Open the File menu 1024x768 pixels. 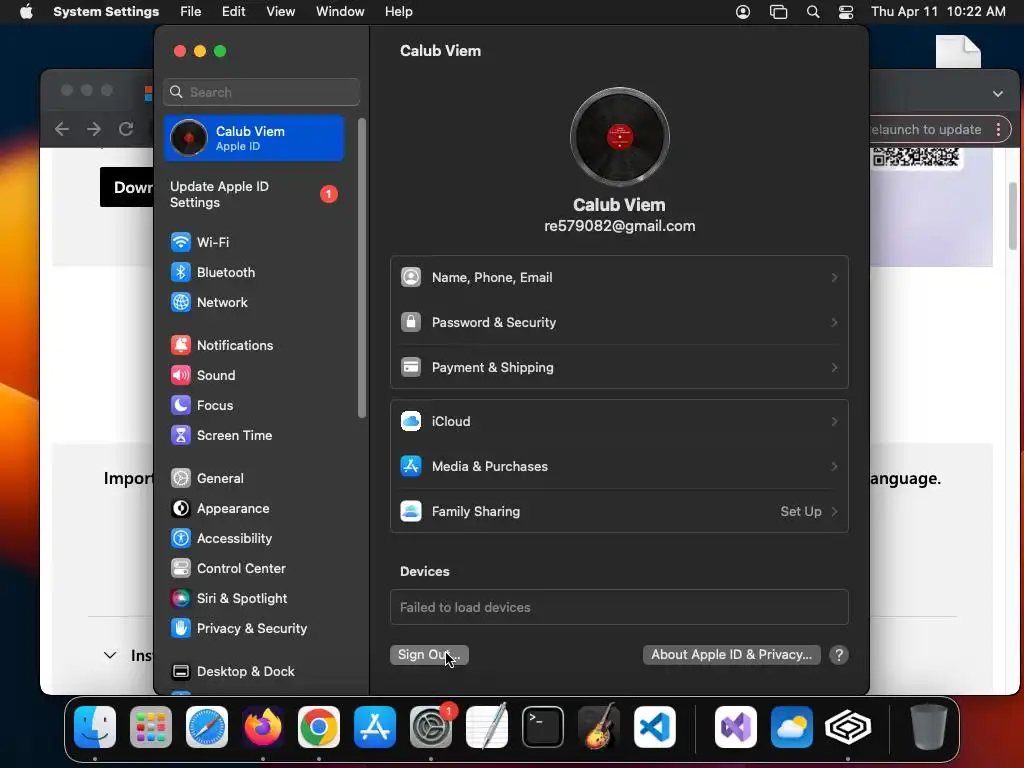pos(191,12)
